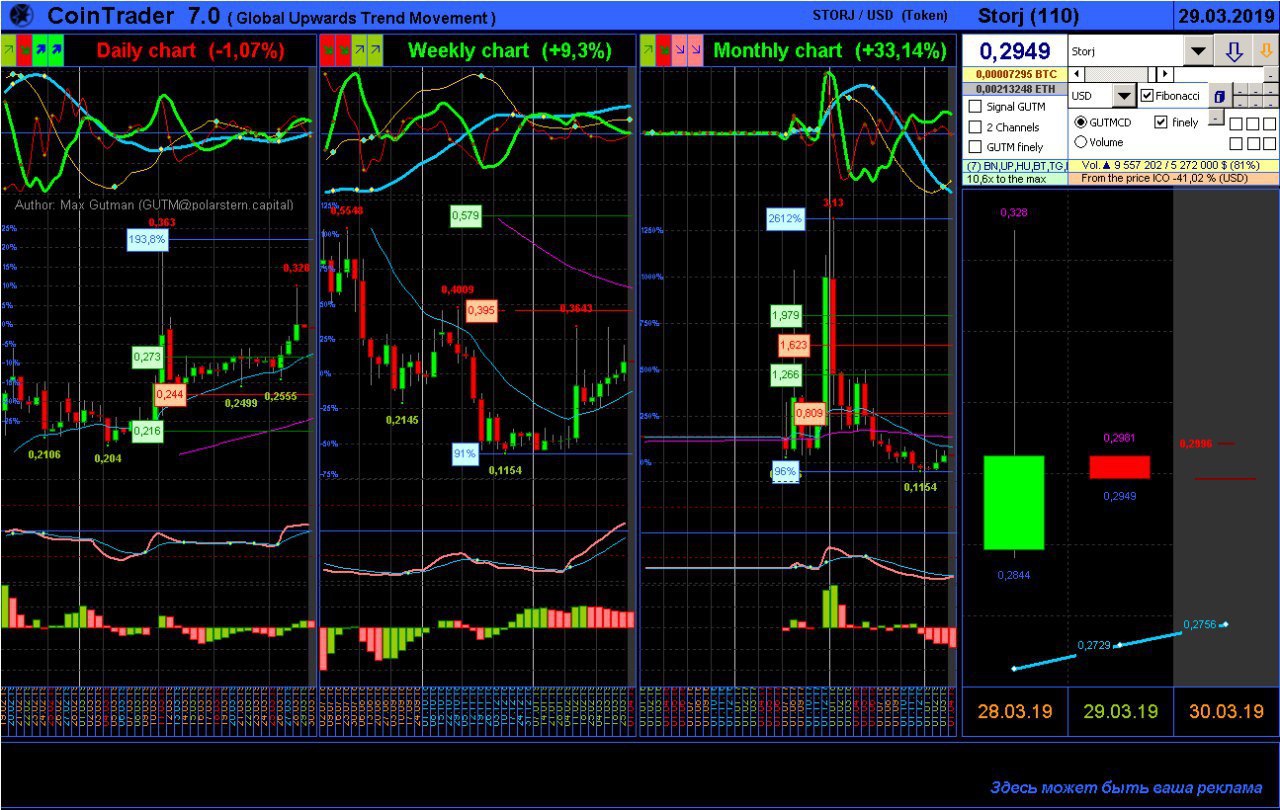Click the Daily chart (-1,07%) title
The height and width of the screenshot is (810, 1280).
pos(190,51)
